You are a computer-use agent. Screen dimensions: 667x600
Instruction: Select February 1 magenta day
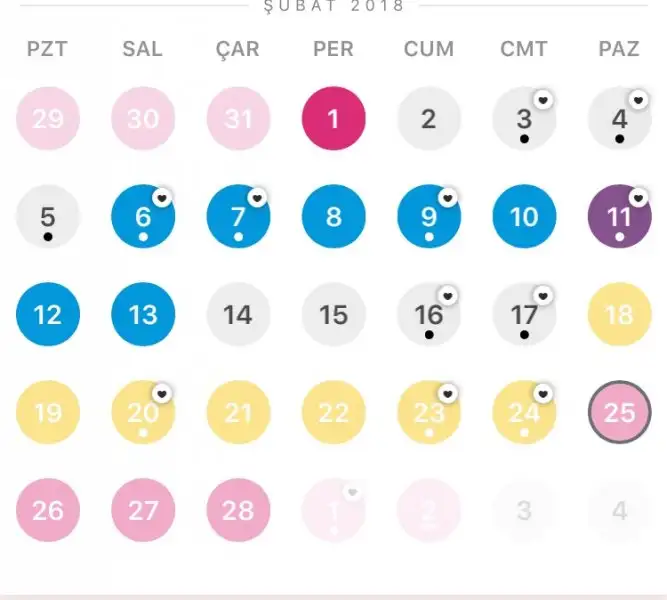pos(333,119)
